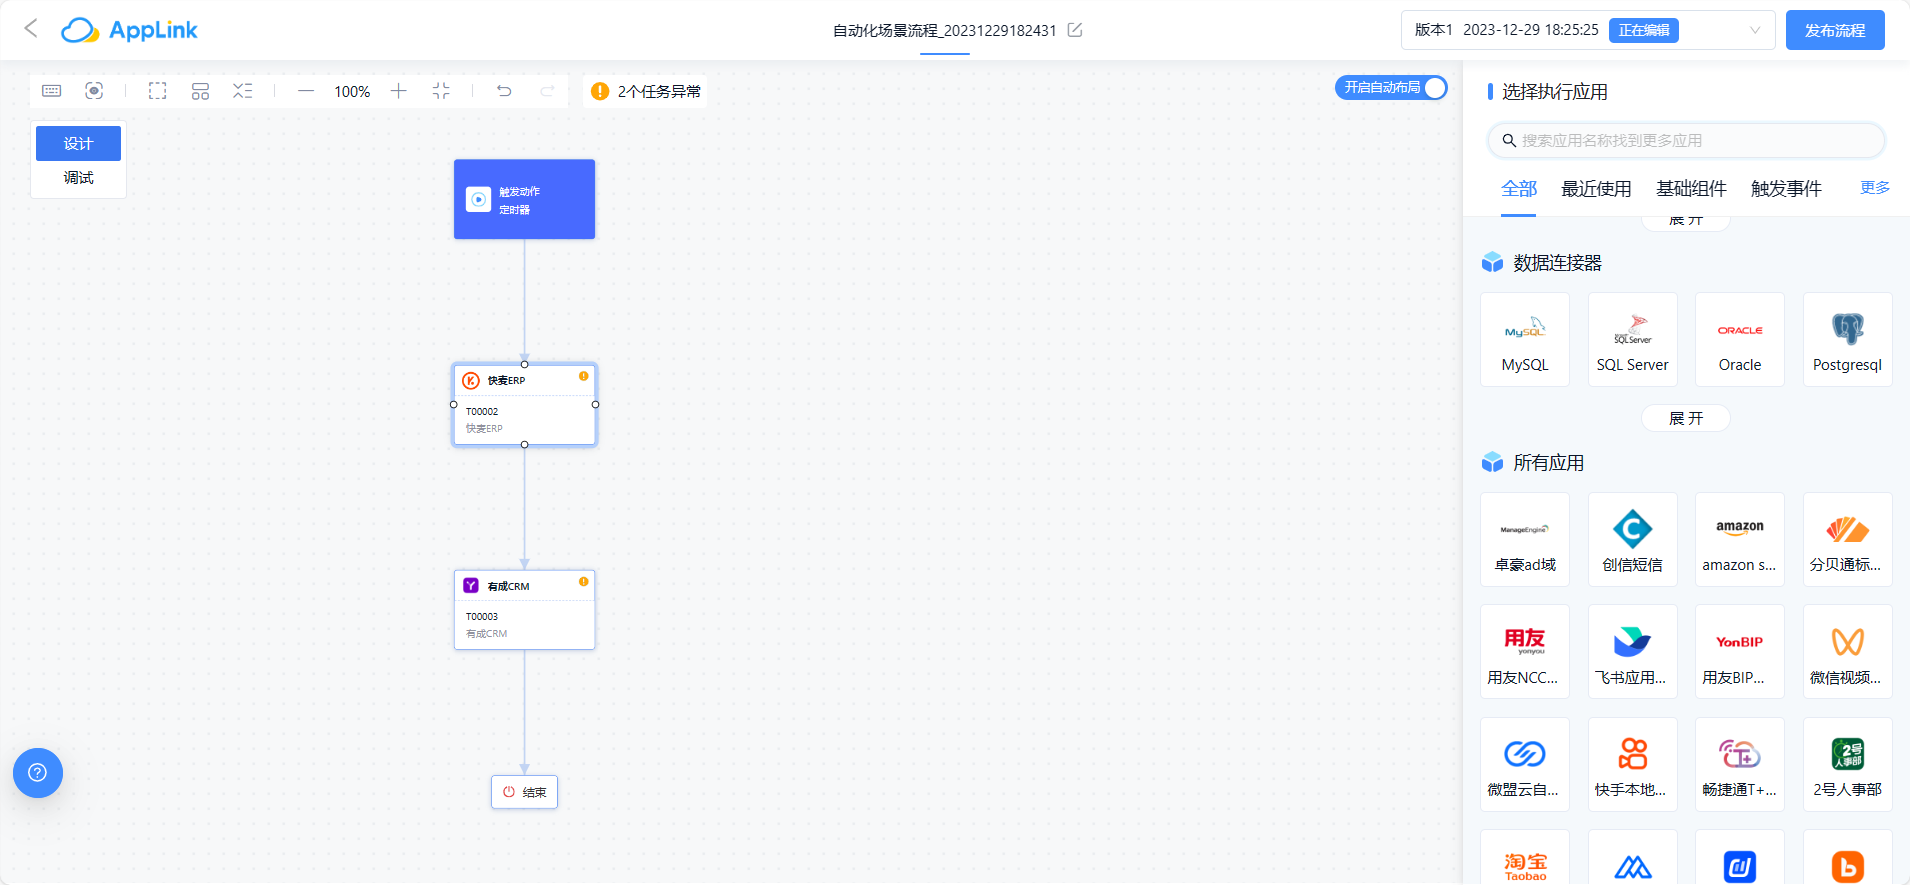Select the 卓豪ad域 app
This screenshot has height=885, width=1910.
click(1525, 540)
